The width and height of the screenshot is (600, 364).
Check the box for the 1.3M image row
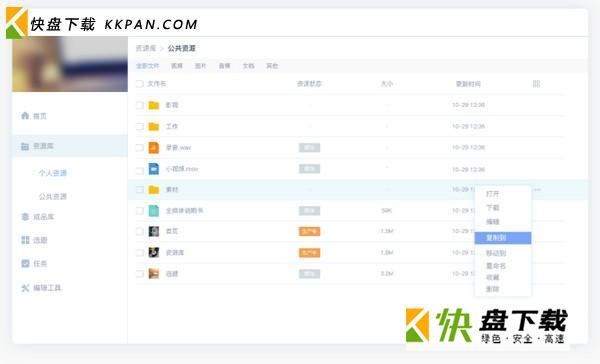140,231
